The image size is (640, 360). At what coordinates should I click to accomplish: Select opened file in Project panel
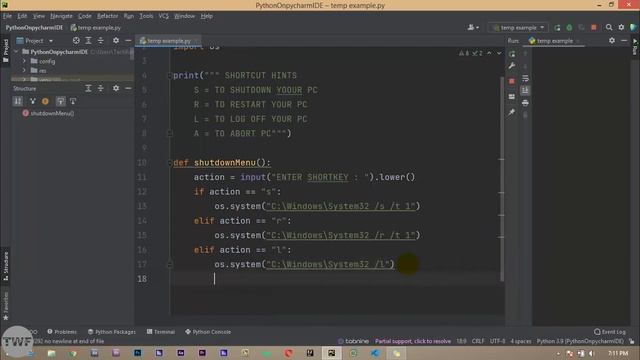point(76,40)
